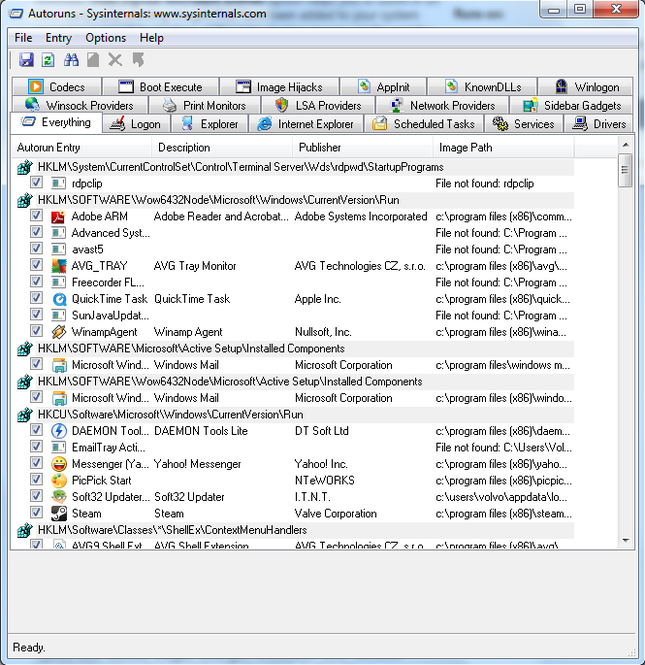Switch to the Logon tab
645x665 pixels.
[x=136, y=124]
